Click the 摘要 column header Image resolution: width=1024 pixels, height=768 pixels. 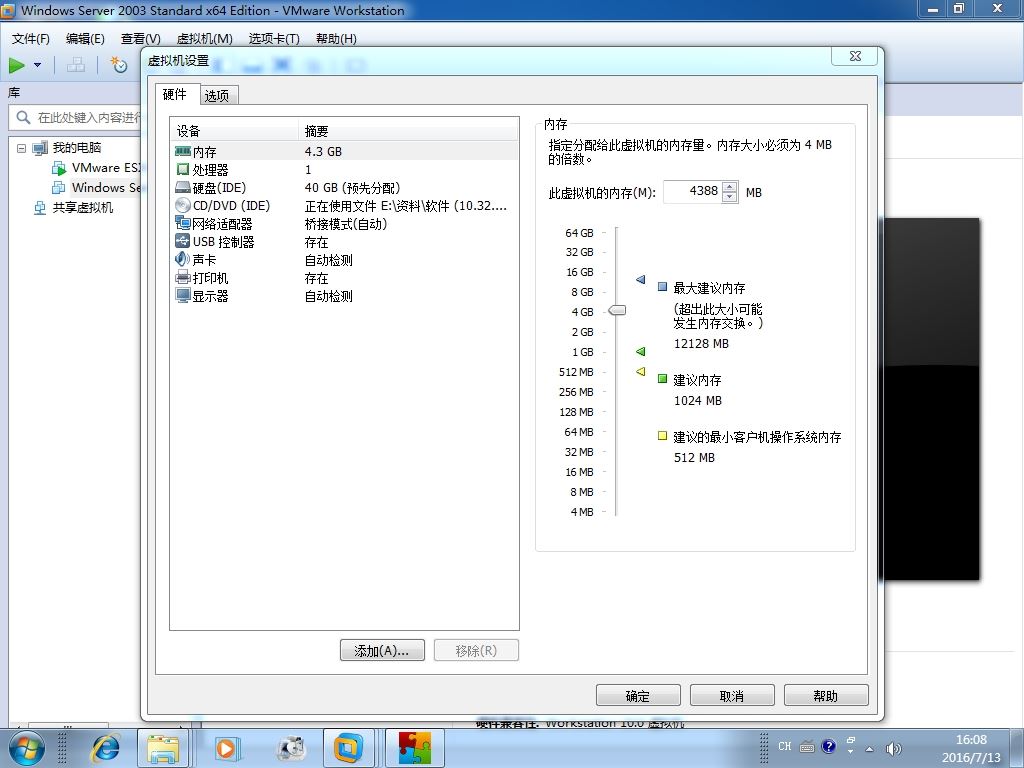pos(408,131)
